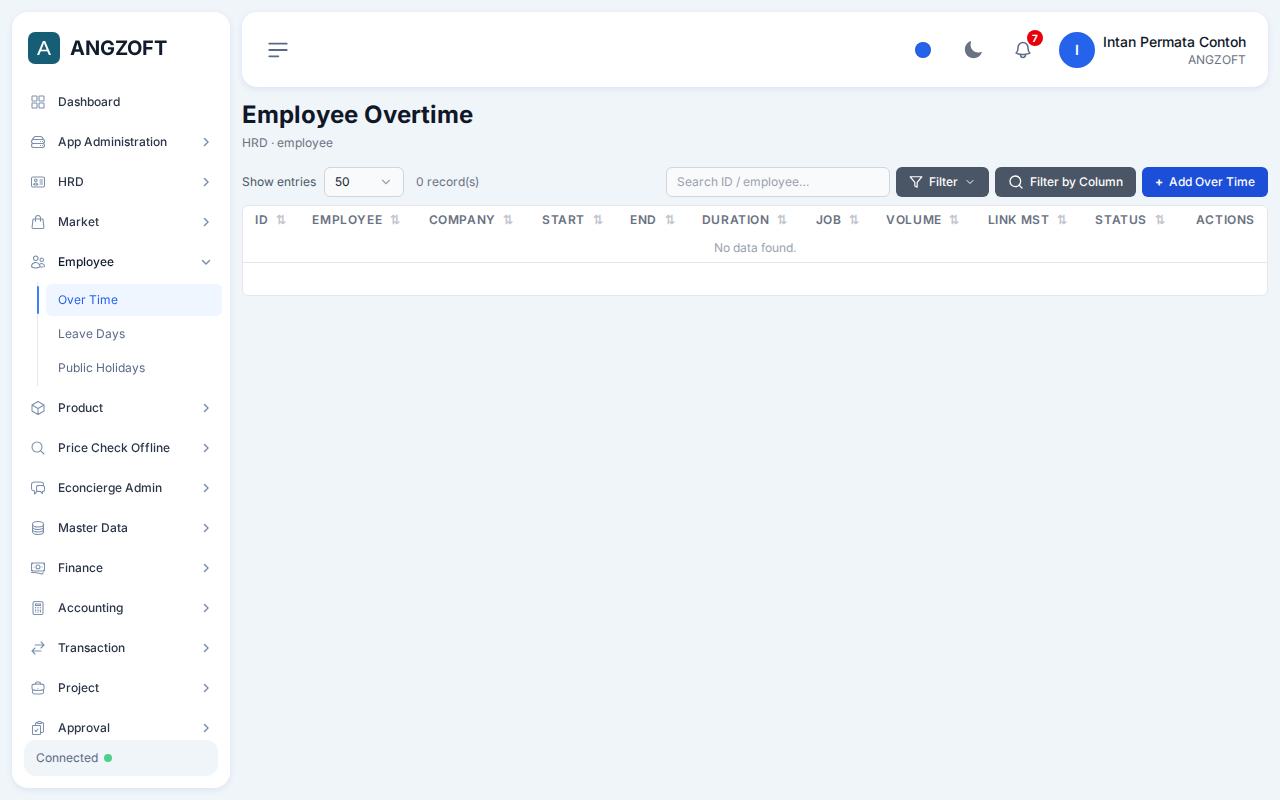Expand the Product sidebar menu
The width and height of the screenshot is (1280, 800).
(121, 408)
